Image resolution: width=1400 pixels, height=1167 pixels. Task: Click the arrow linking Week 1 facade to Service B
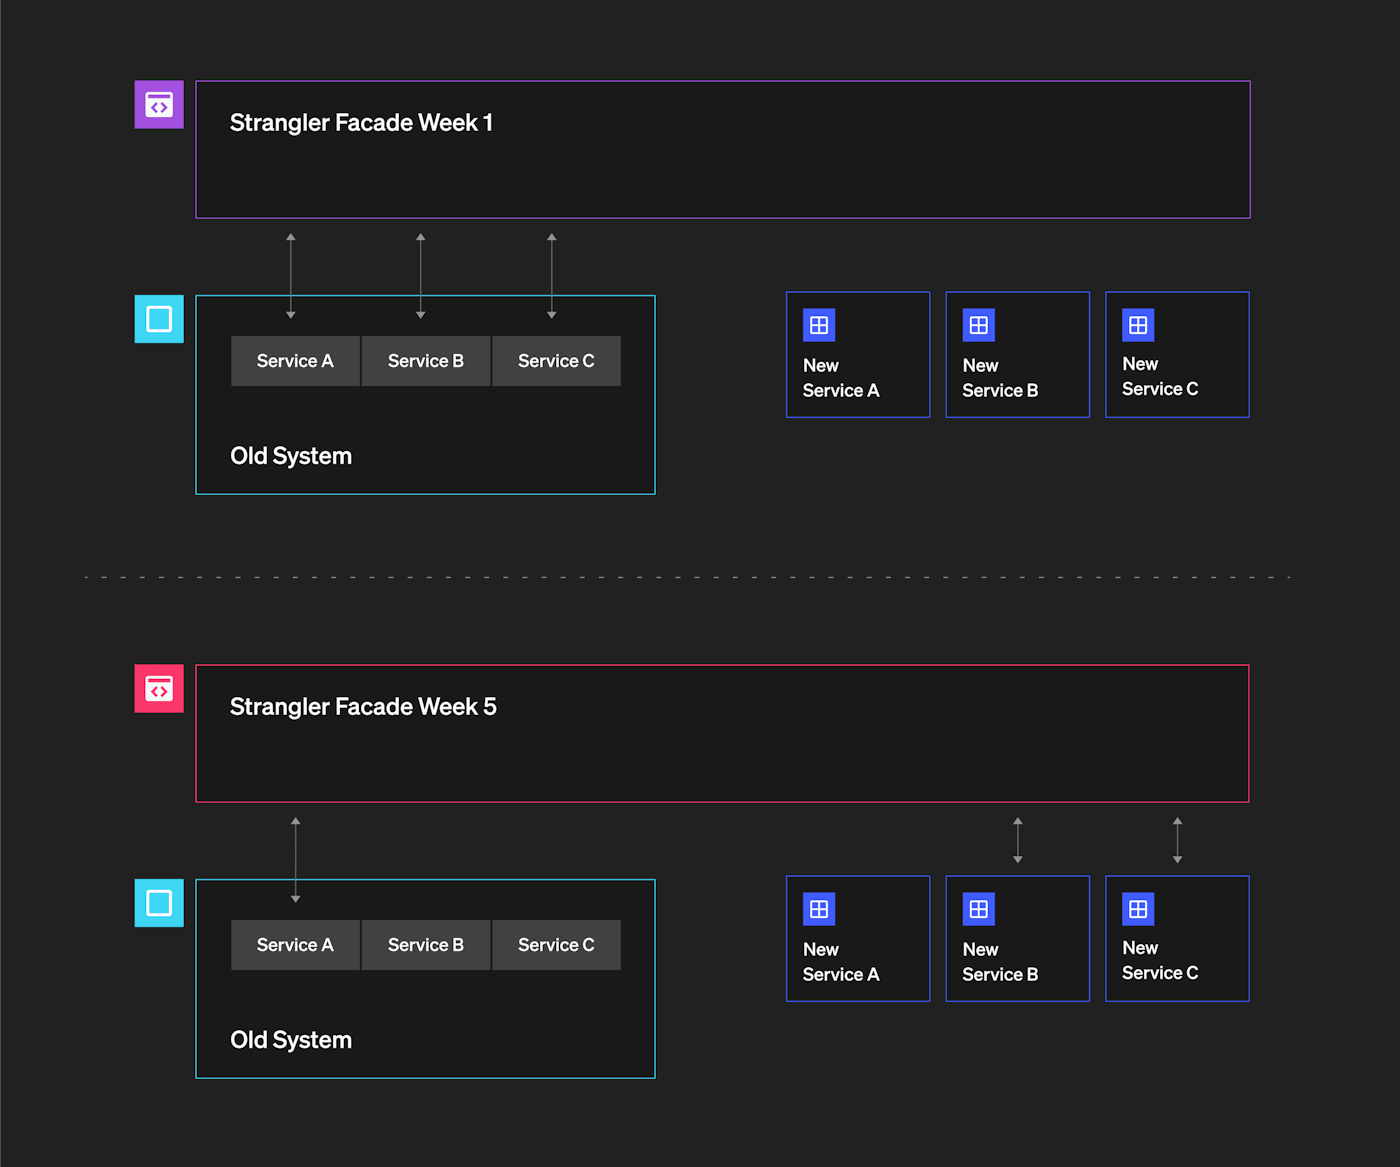[421, 275]
